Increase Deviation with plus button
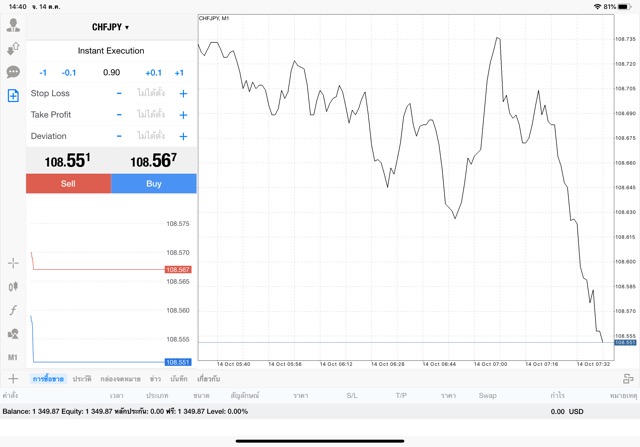Screen dimensions: 640x447 tap(183, 136)
